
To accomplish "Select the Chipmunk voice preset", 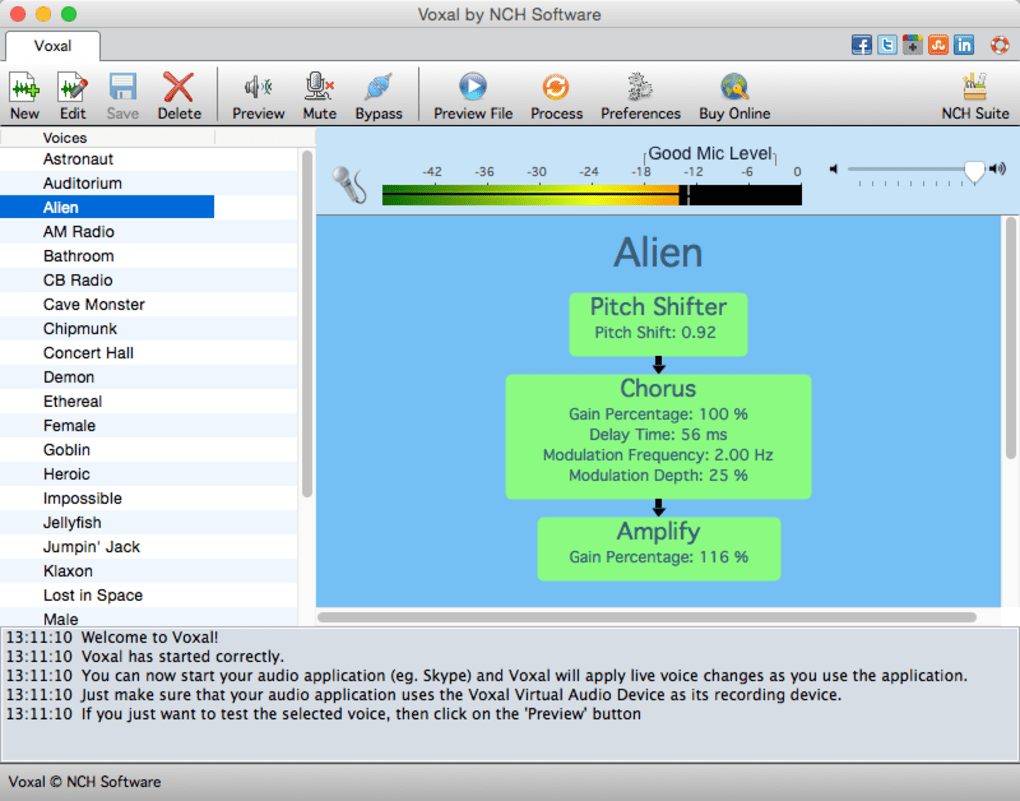I will tap(80, 328).
